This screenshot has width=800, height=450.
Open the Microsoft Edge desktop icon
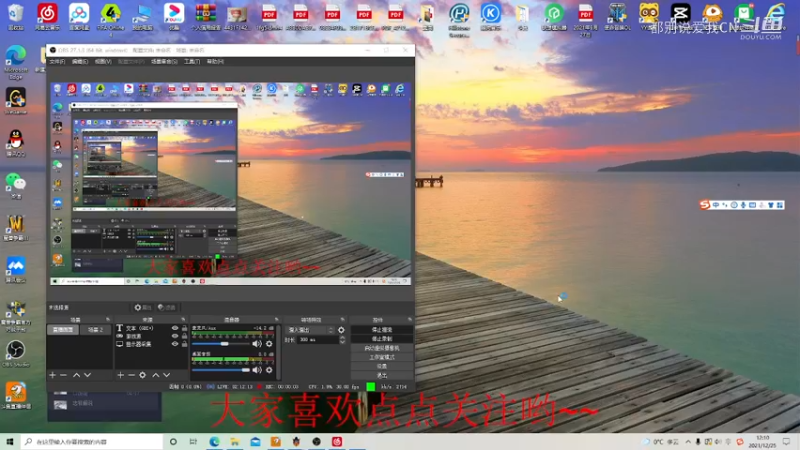pyautogui.click(x=16, y=61)
